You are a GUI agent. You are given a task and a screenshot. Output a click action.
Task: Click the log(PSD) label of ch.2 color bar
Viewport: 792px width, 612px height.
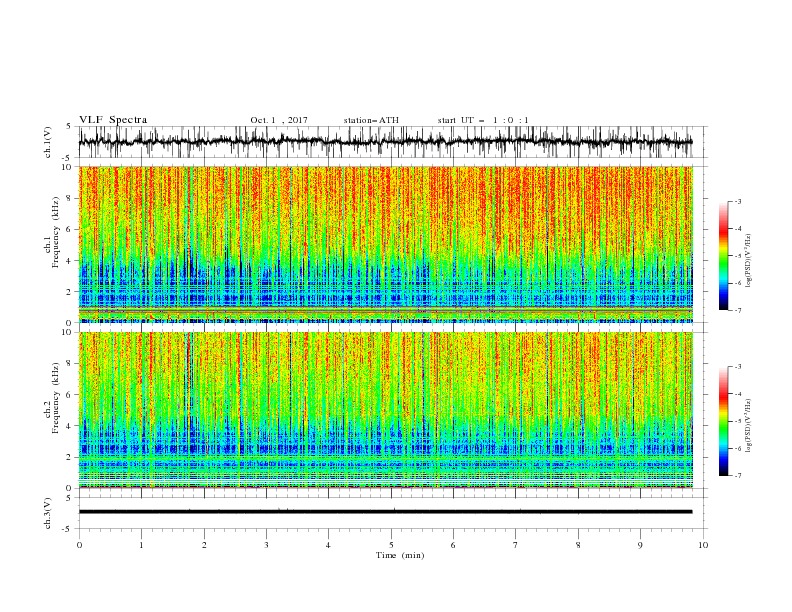tap(749, 426)
